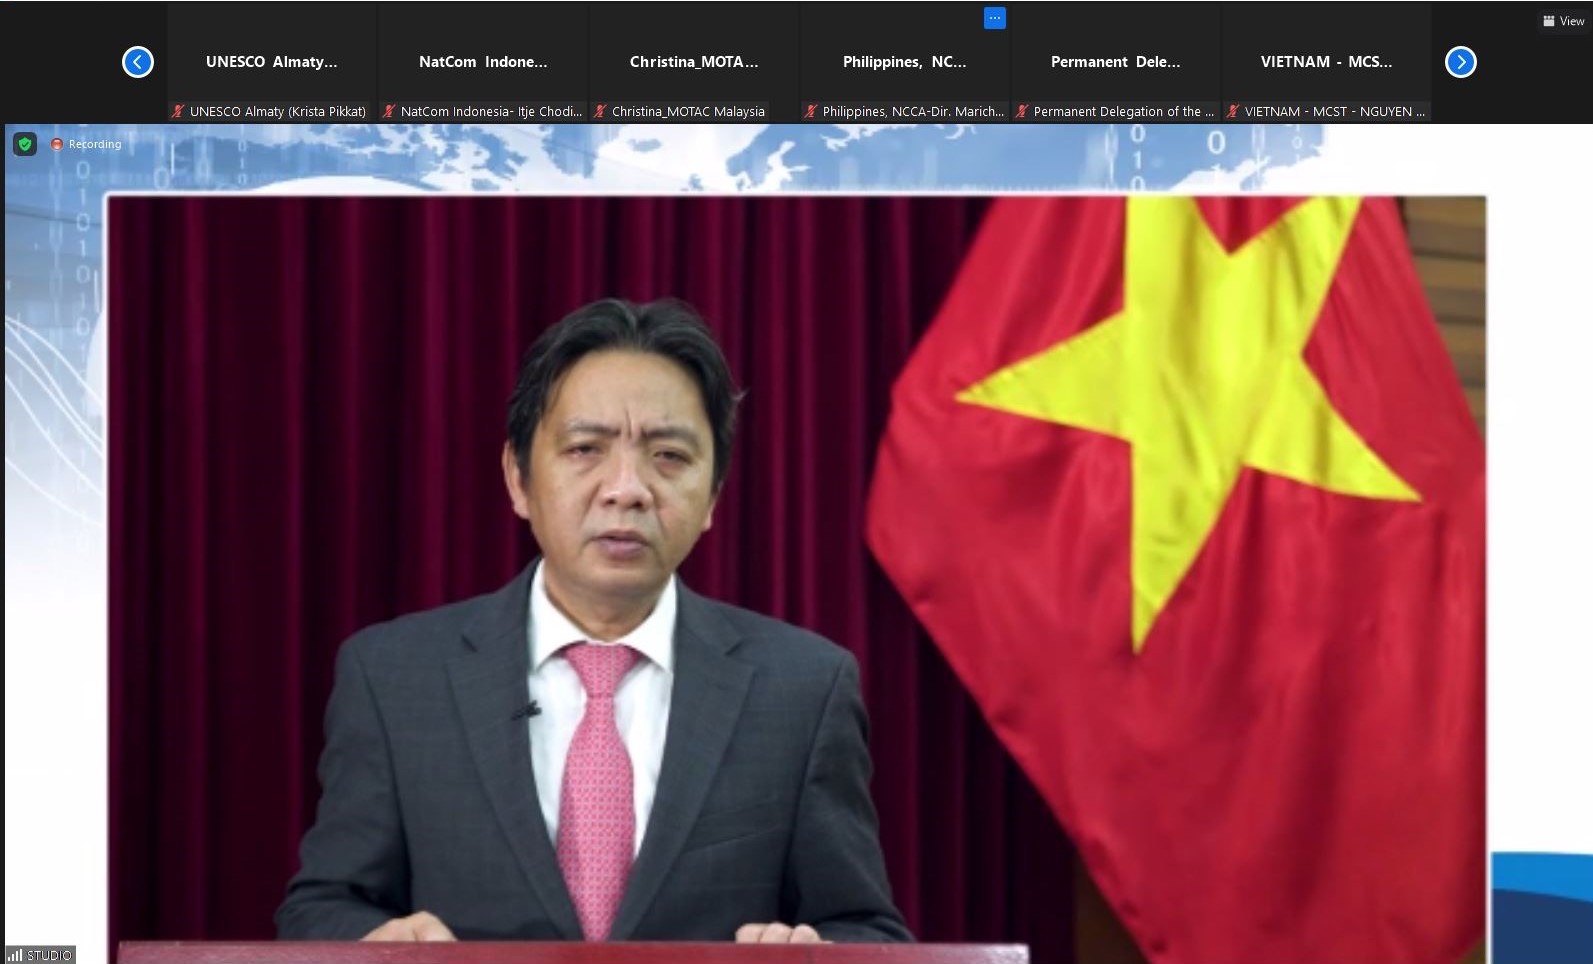Click muted mic icon for Permanent Delegation
This screenshot has width=1593, height=964.
[x=1022, y=112]
